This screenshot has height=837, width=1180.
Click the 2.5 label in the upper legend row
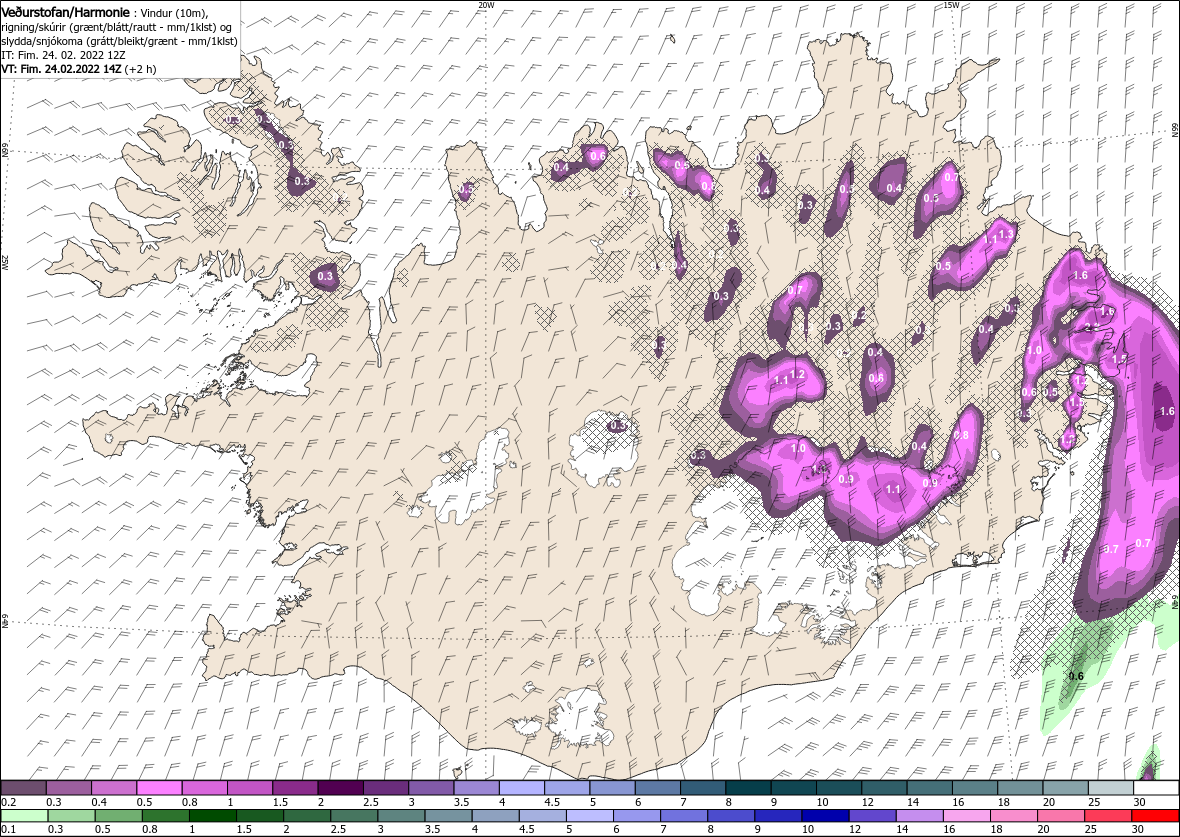coord(371,802)
